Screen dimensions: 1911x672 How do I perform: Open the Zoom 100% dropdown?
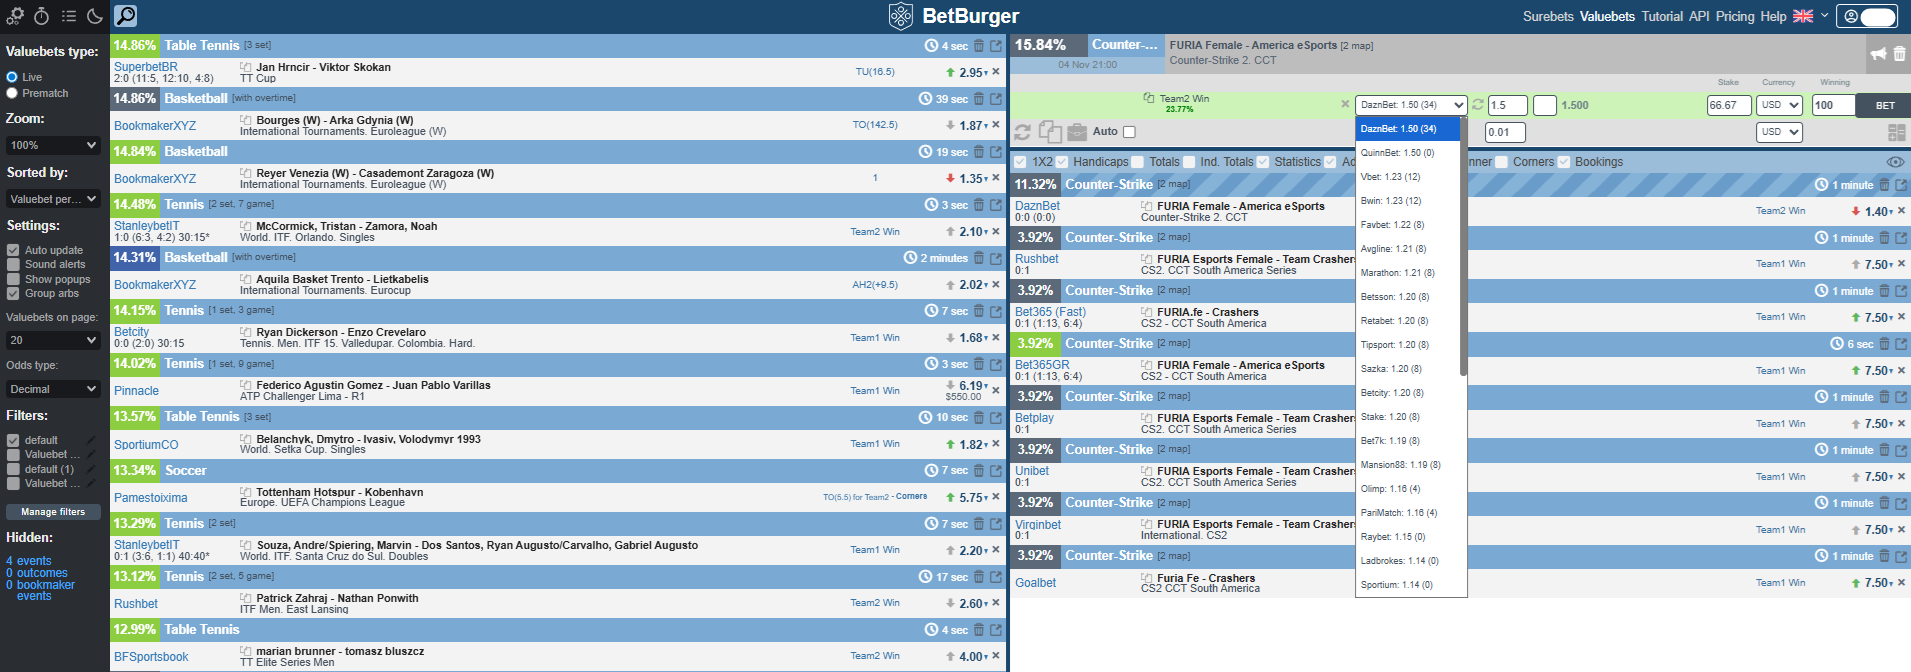(x=54, y=145)
